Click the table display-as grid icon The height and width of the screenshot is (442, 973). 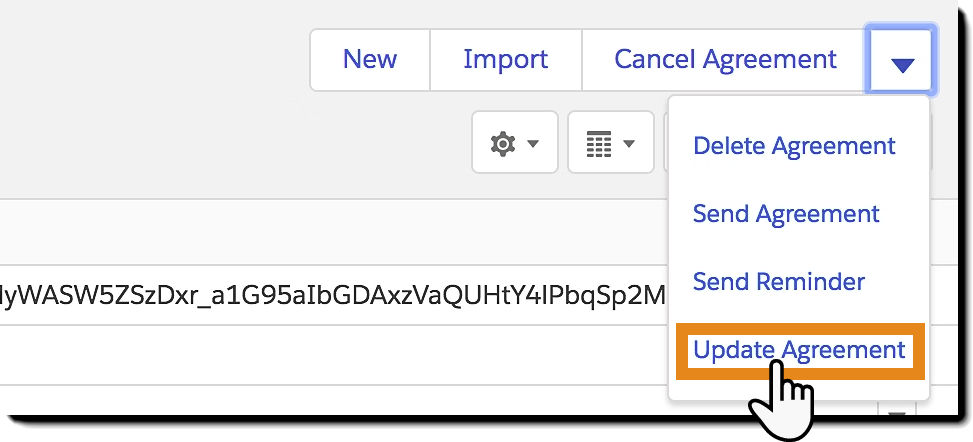[599, 143]
